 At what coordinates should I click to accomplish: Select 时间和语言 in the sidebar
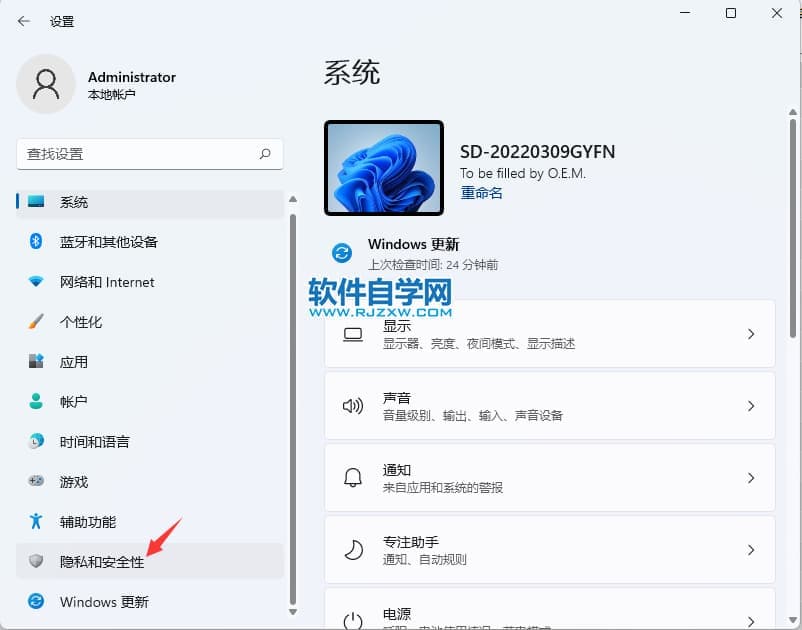[x=94, y=442]
